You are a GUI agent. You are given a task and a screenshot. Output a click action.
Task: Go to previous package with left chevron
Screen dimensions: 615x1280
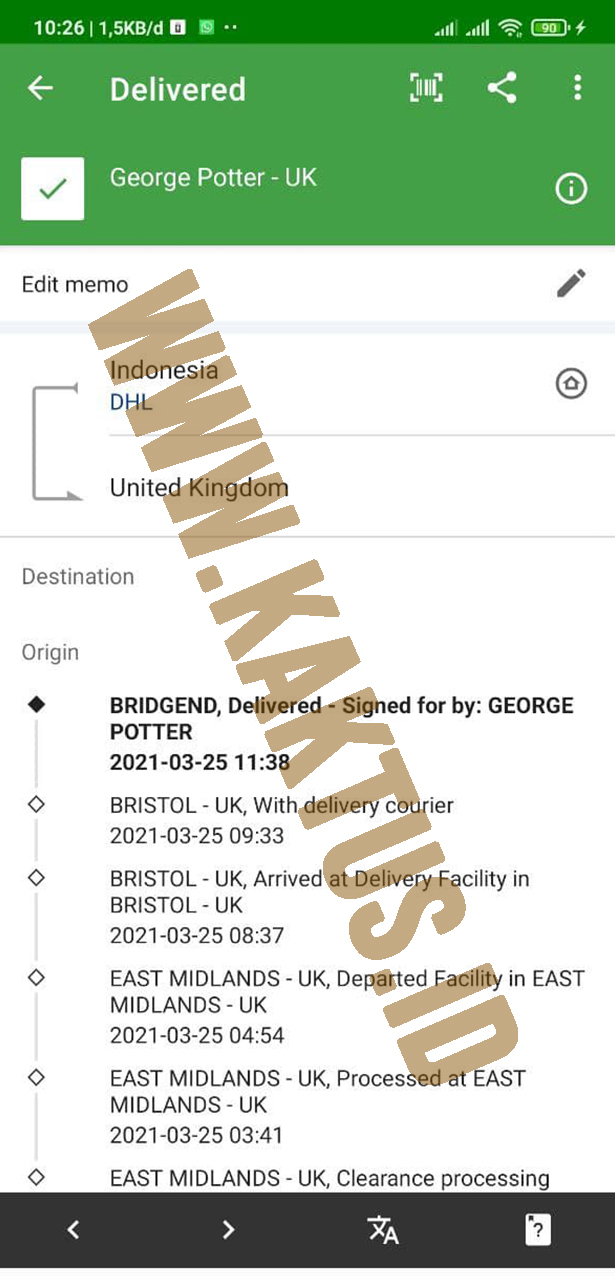[x=73, y=1230]
